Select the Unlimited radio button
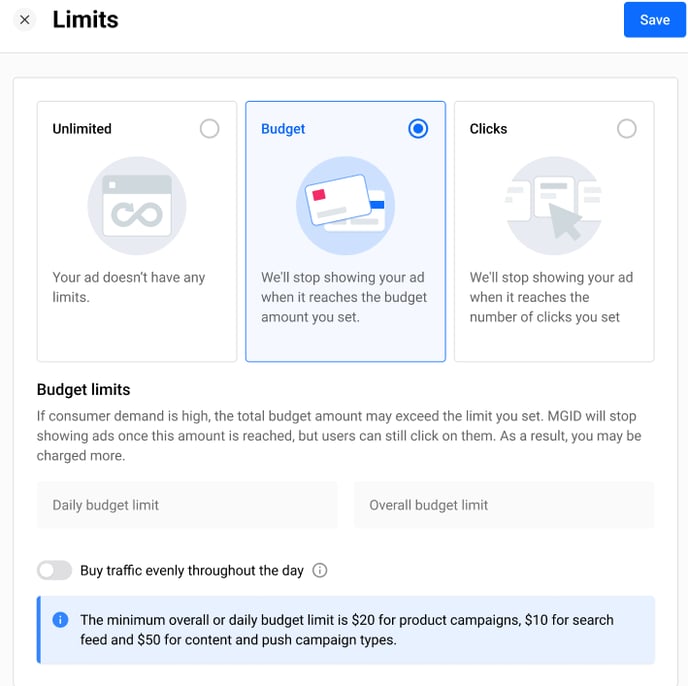The image size is (688, 686). (209, 129)
